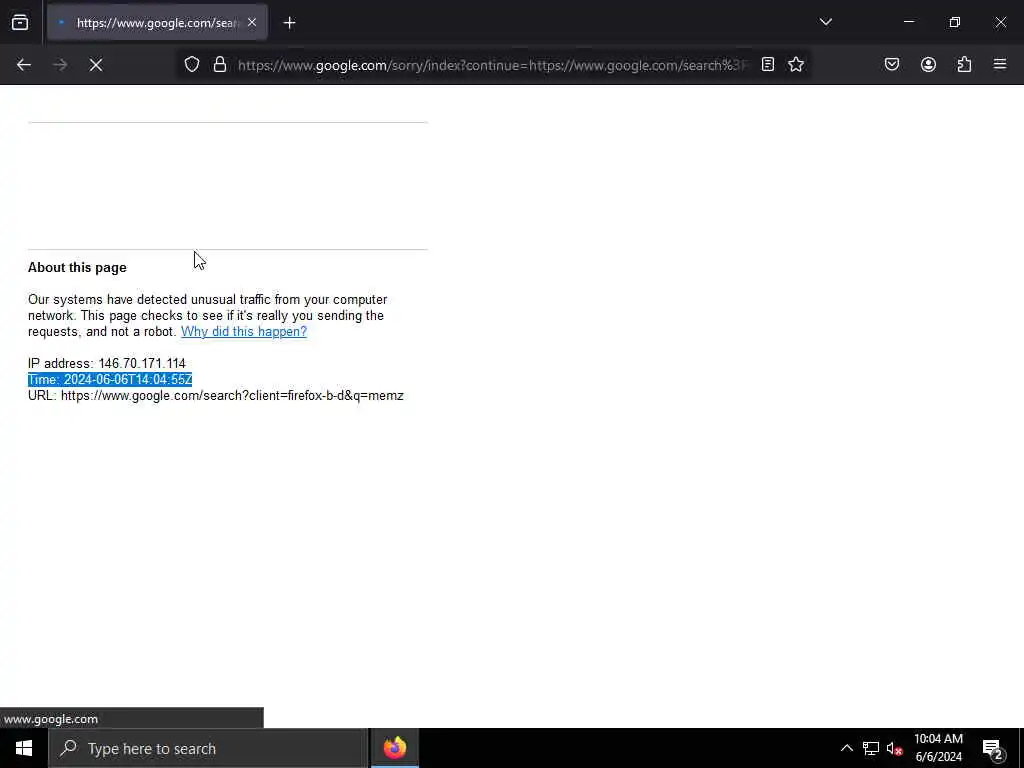Open the network status tray icon

pyautogui.click(x=871, y=748)
